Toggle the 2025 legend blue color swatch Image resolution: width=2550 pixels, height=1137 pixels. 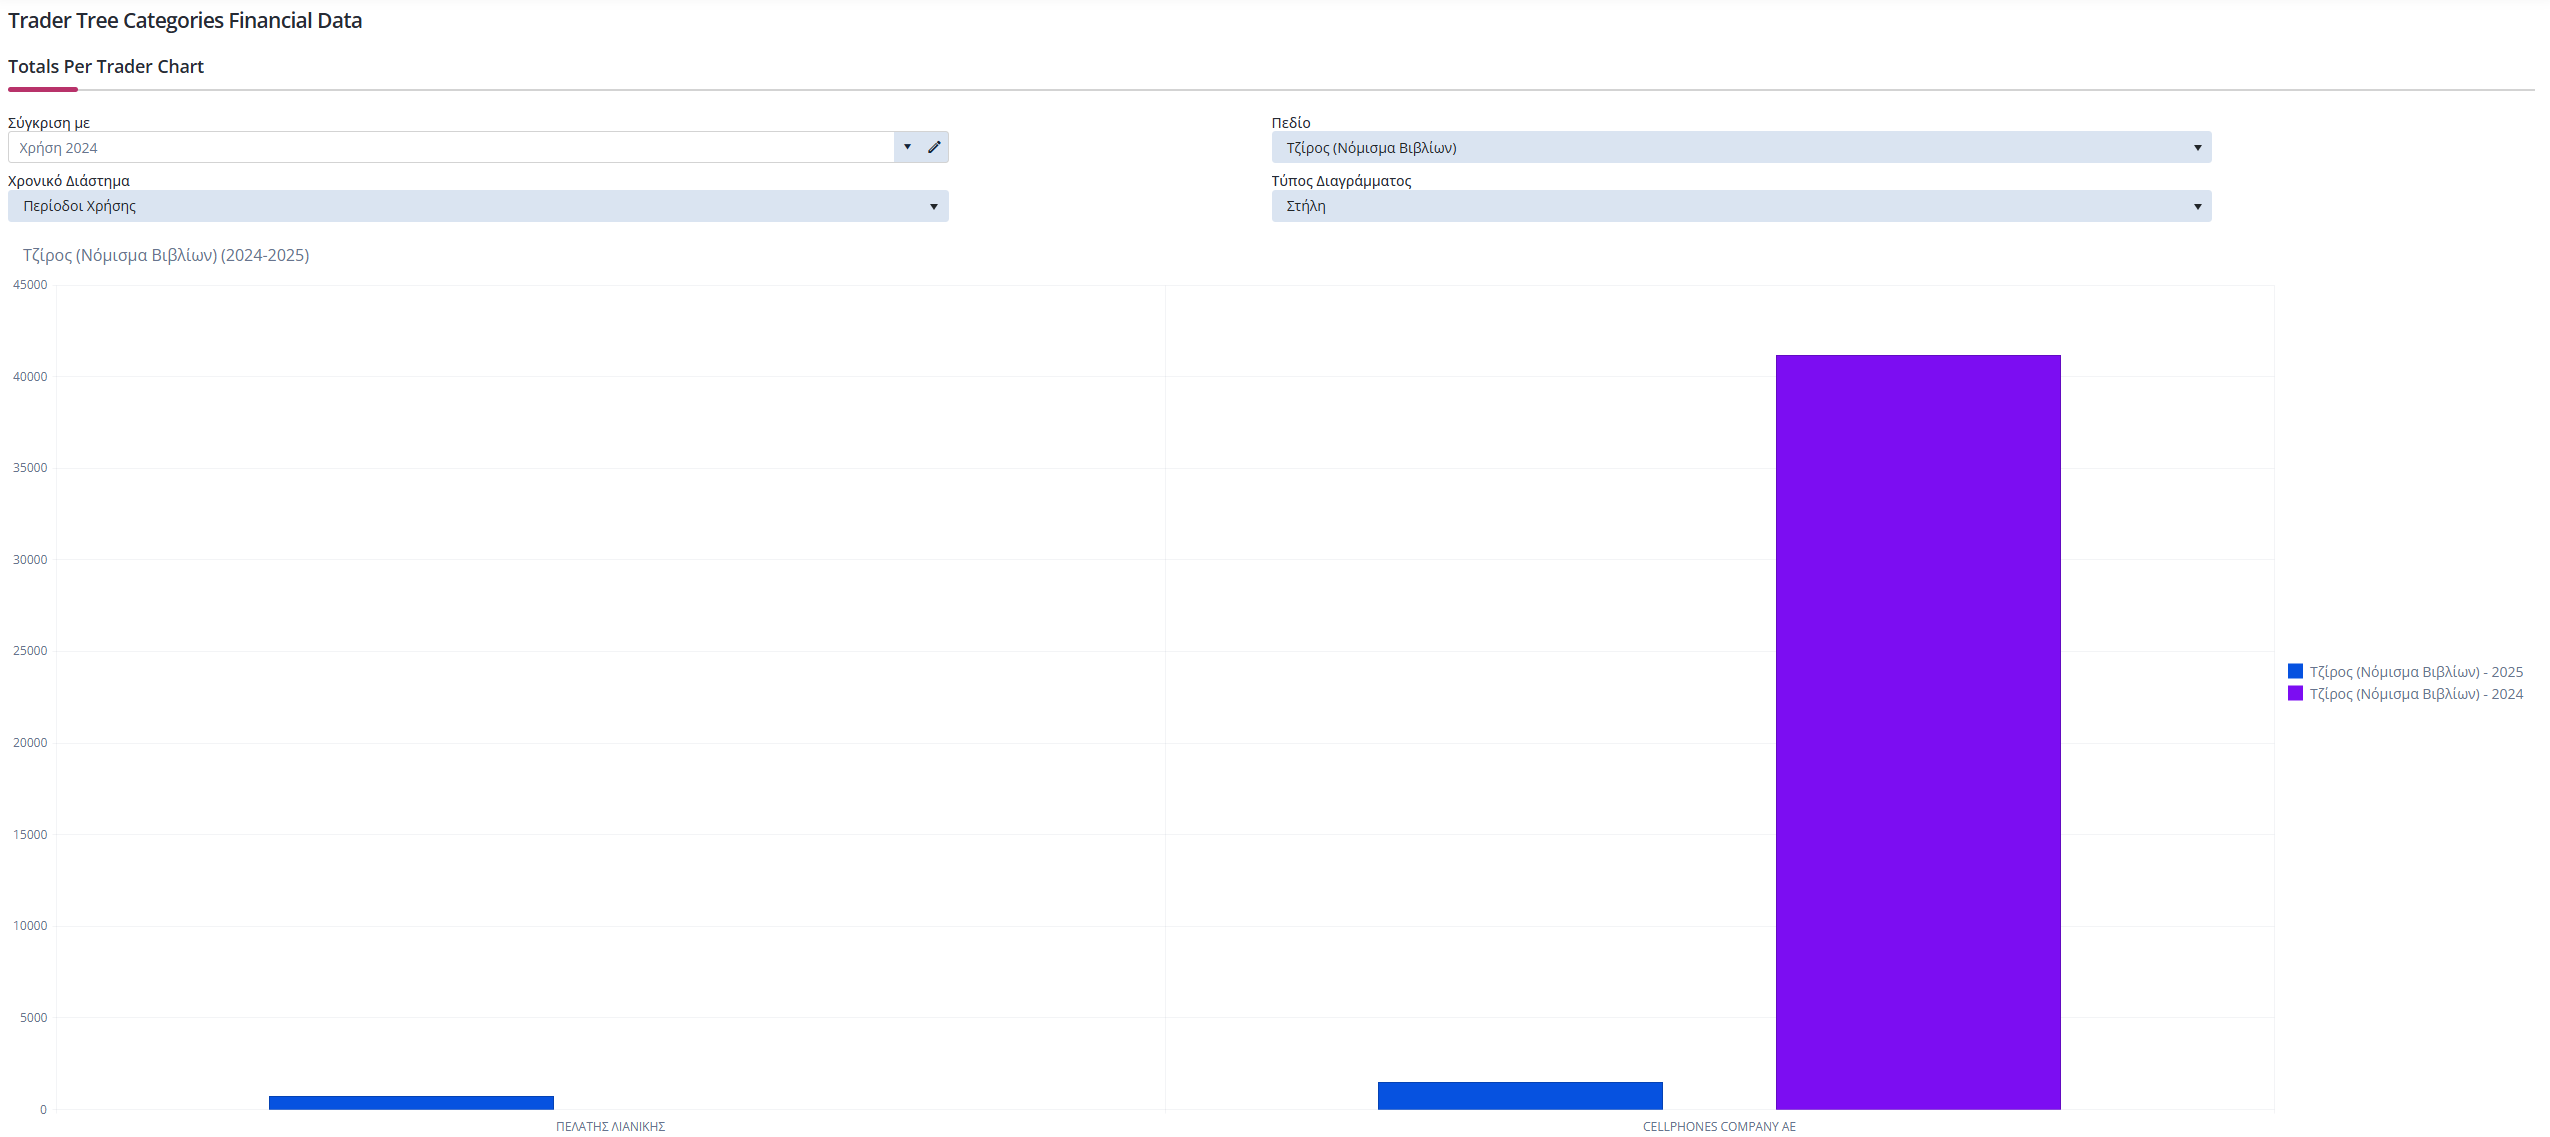[2295, 671]
